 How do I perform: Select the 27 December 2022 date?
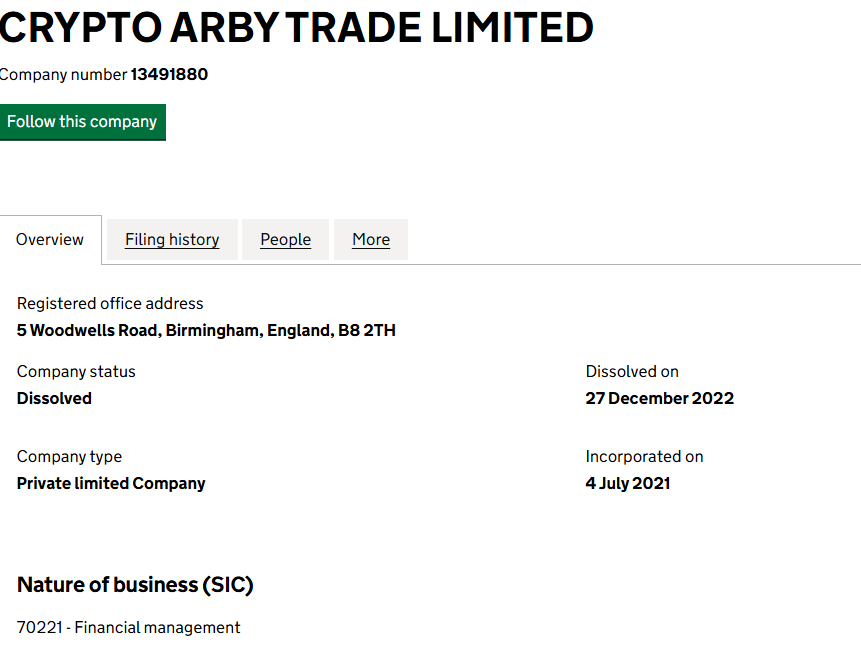point(660,398)
